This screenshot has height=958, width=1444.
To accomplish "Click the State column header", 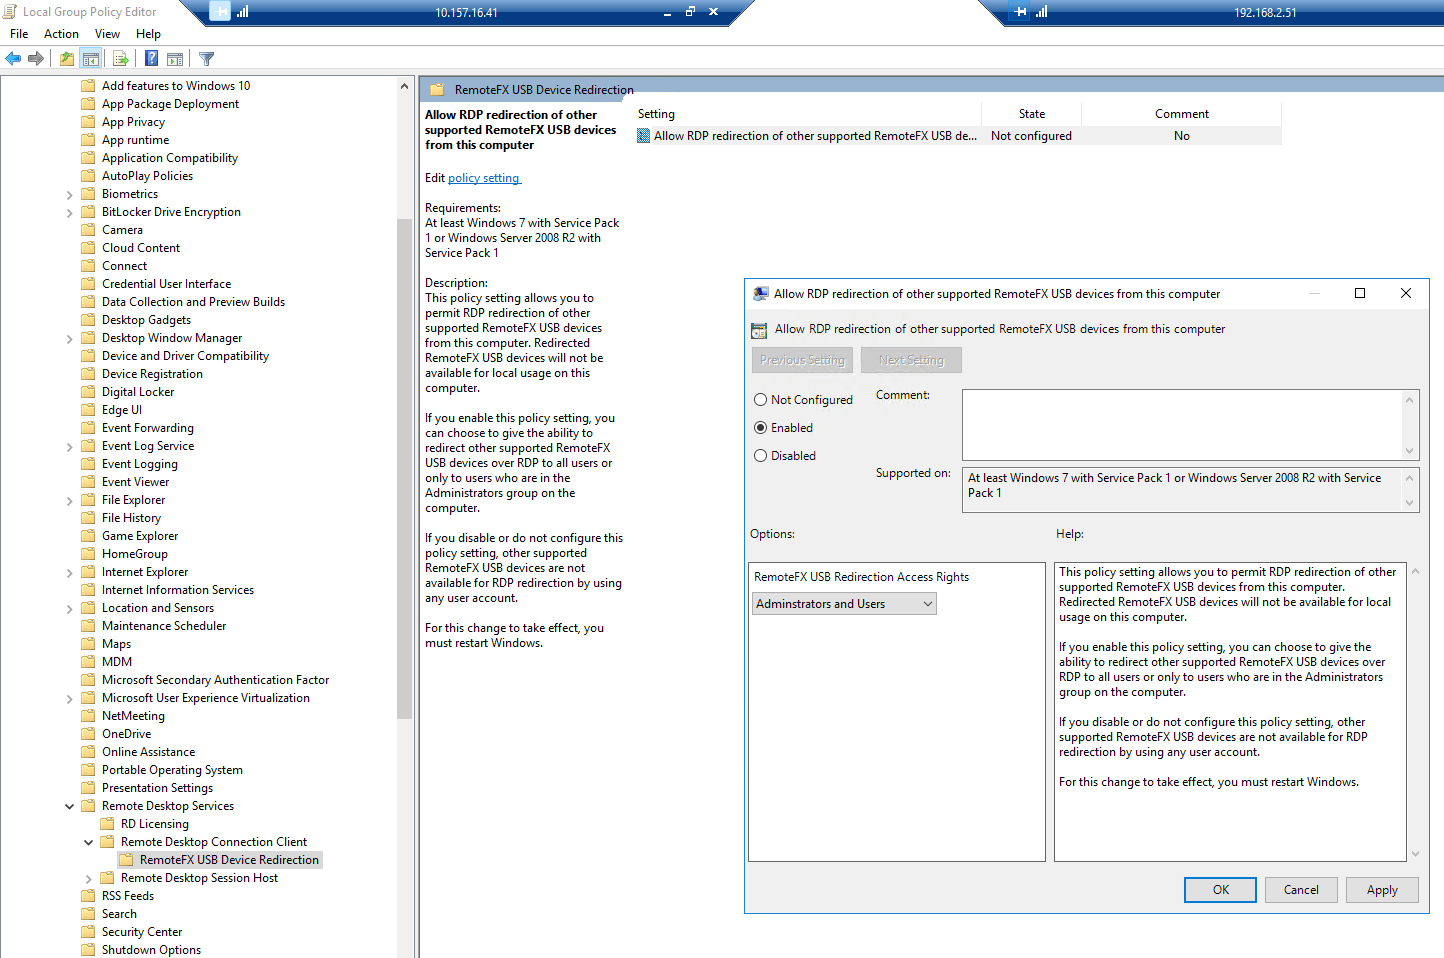I will [1032, 114].
